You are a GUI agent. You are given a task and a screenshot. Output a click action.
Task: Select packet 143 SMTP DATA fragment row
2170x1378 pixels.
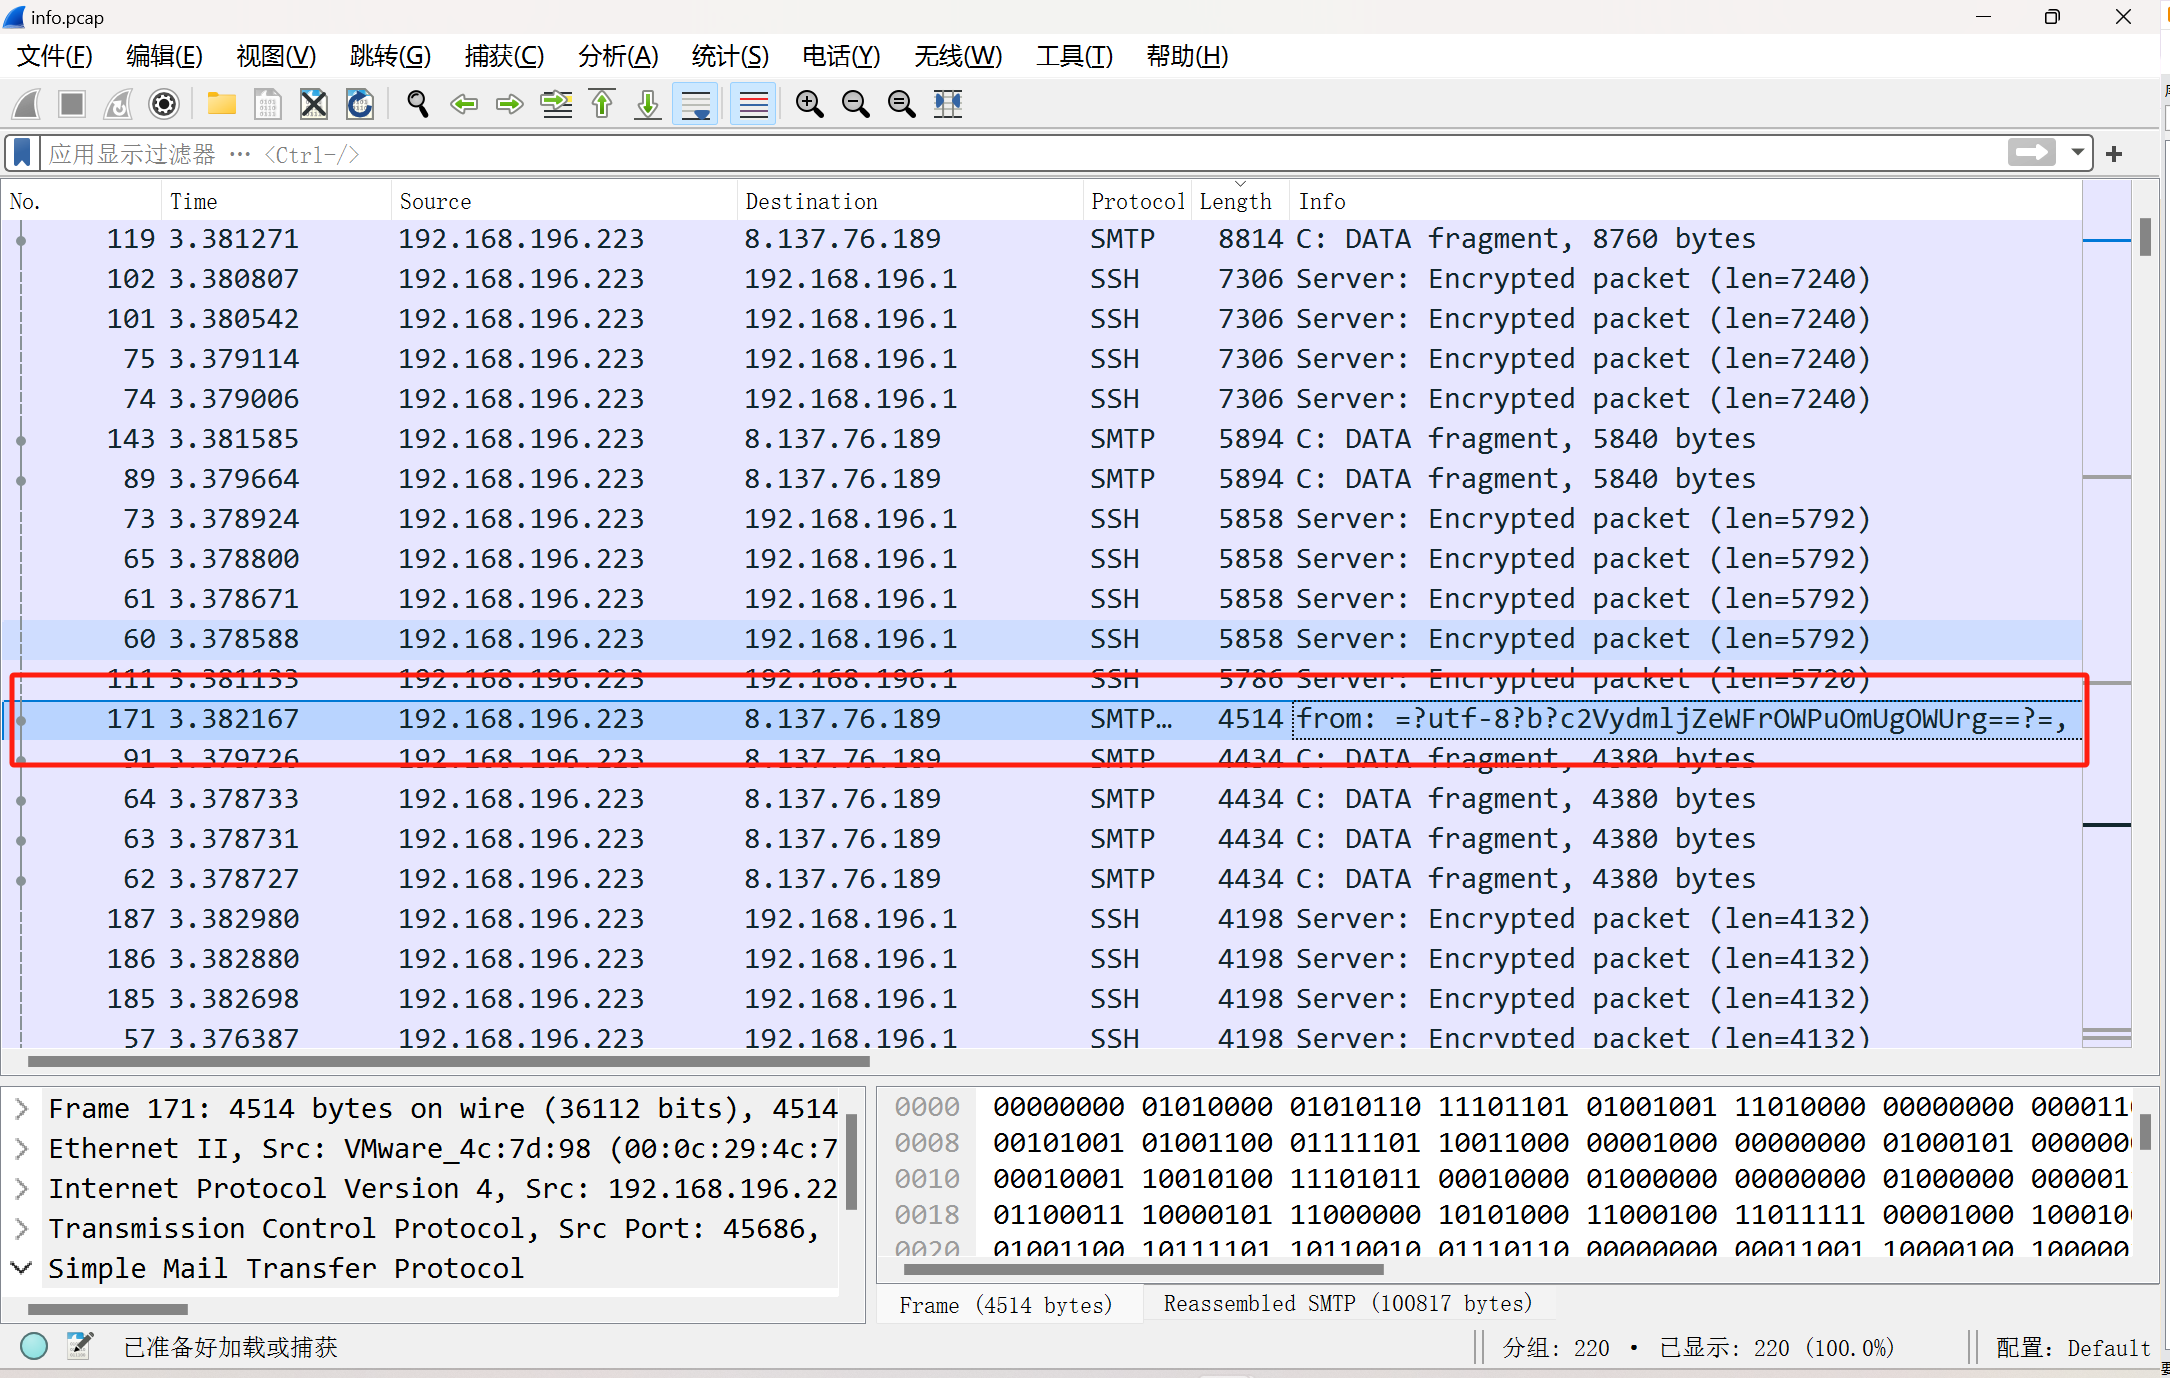(x=1042, y=439)
